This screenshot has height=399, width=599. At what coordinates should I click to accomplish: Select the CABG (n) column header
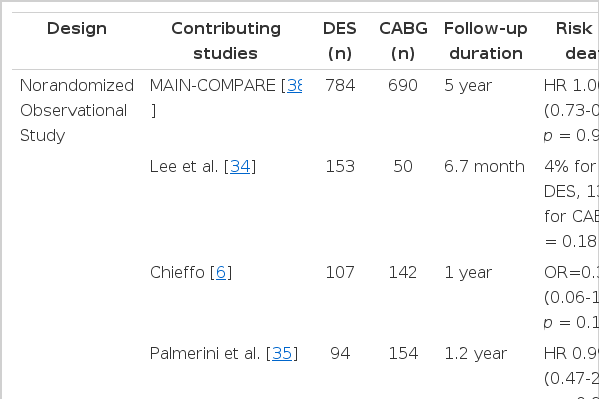(x=403, y=41)
